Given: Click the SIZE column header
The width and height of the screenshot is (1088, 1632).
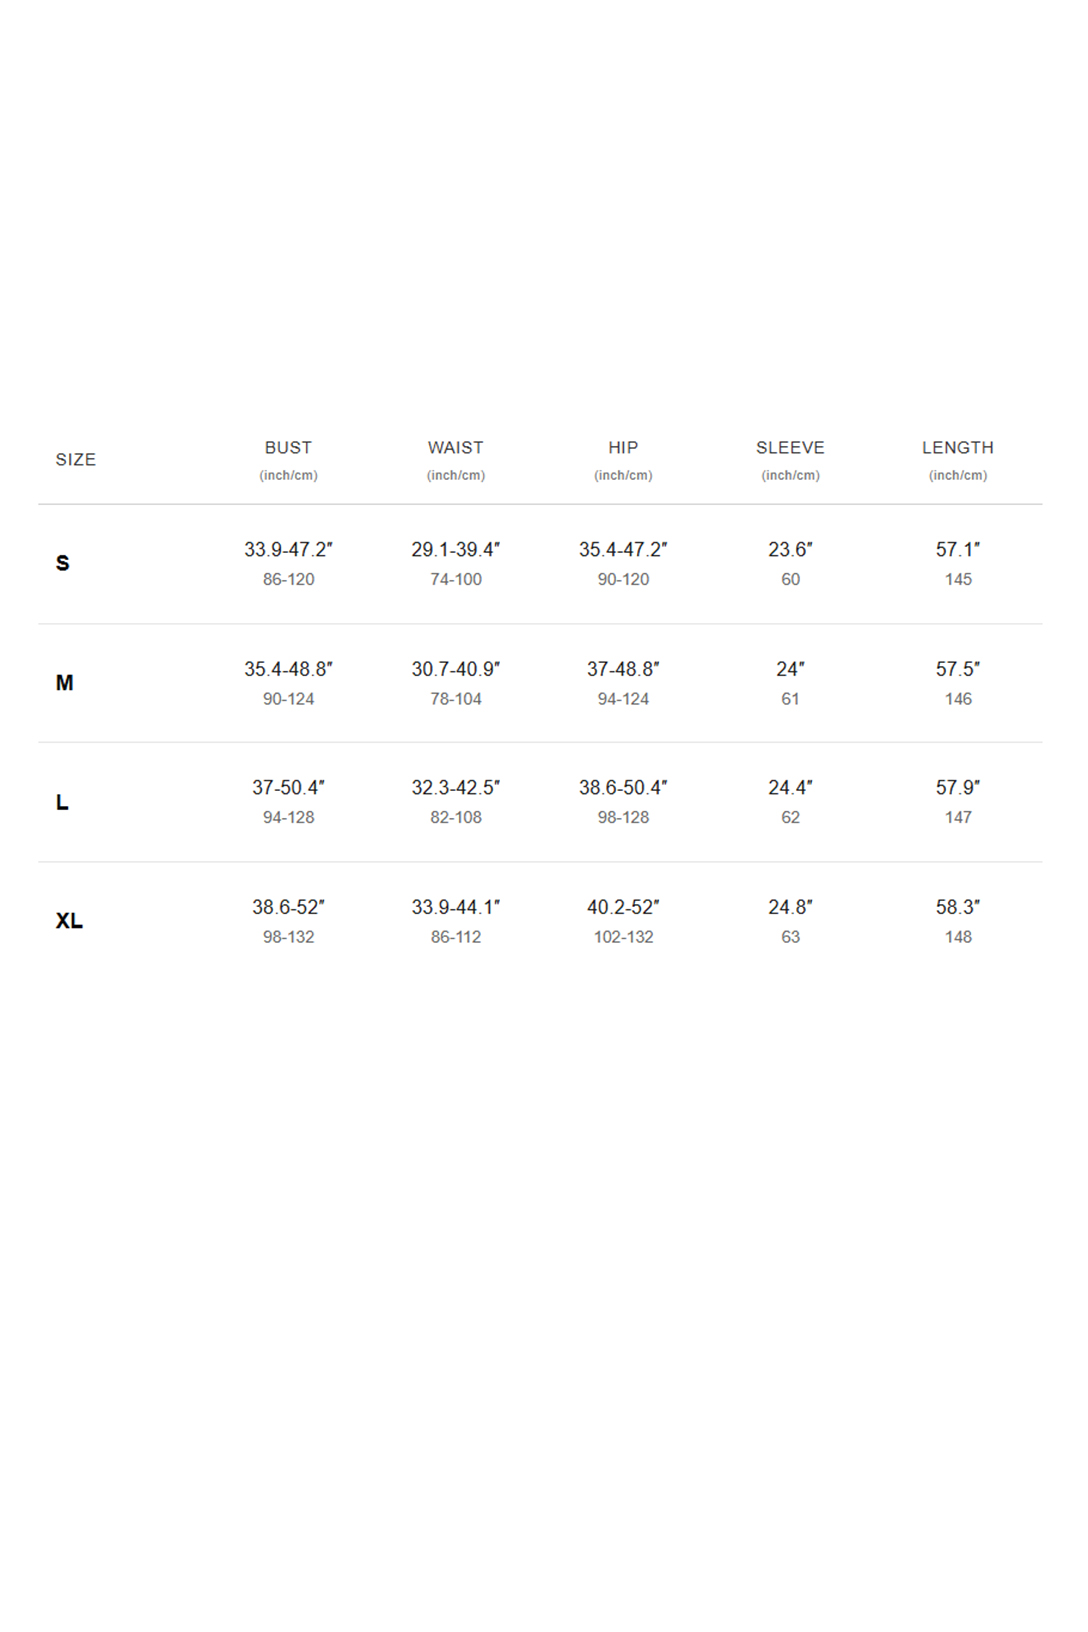Looking at the screenshot, I should [76, 460].
